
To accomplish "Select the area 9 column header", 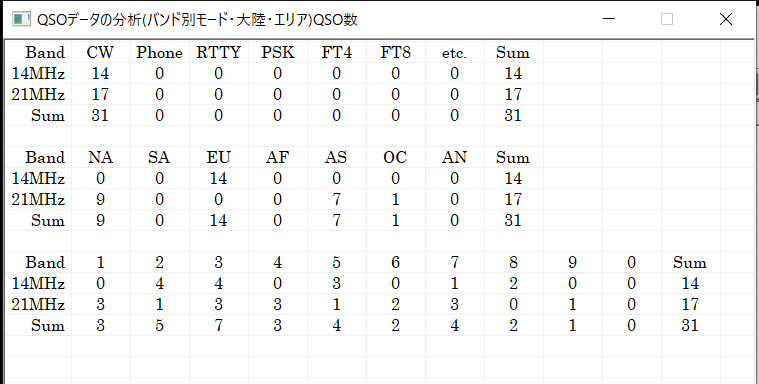I will pos(573,262).
